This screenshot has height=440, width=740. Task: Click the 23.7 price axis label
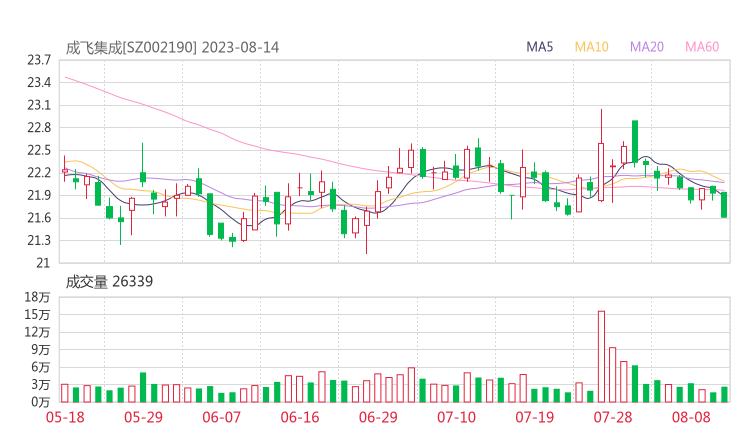point(39,60)
